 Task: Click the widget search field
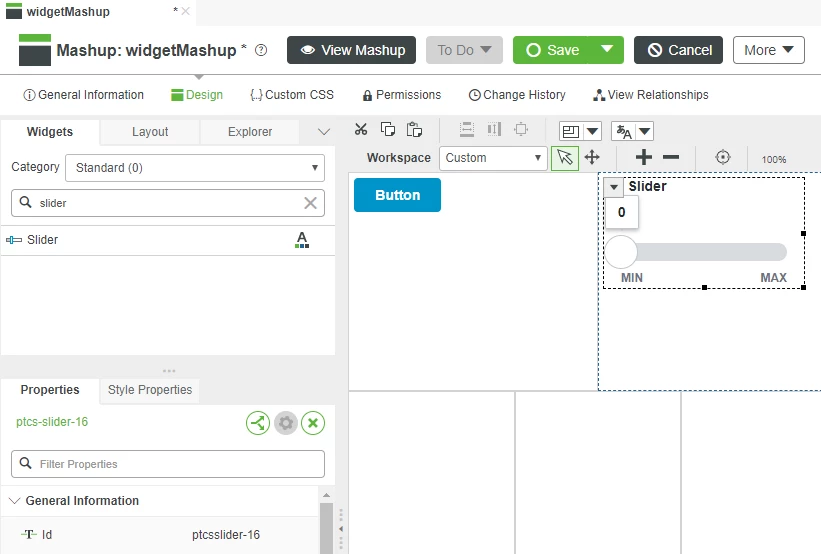[168, 203]
